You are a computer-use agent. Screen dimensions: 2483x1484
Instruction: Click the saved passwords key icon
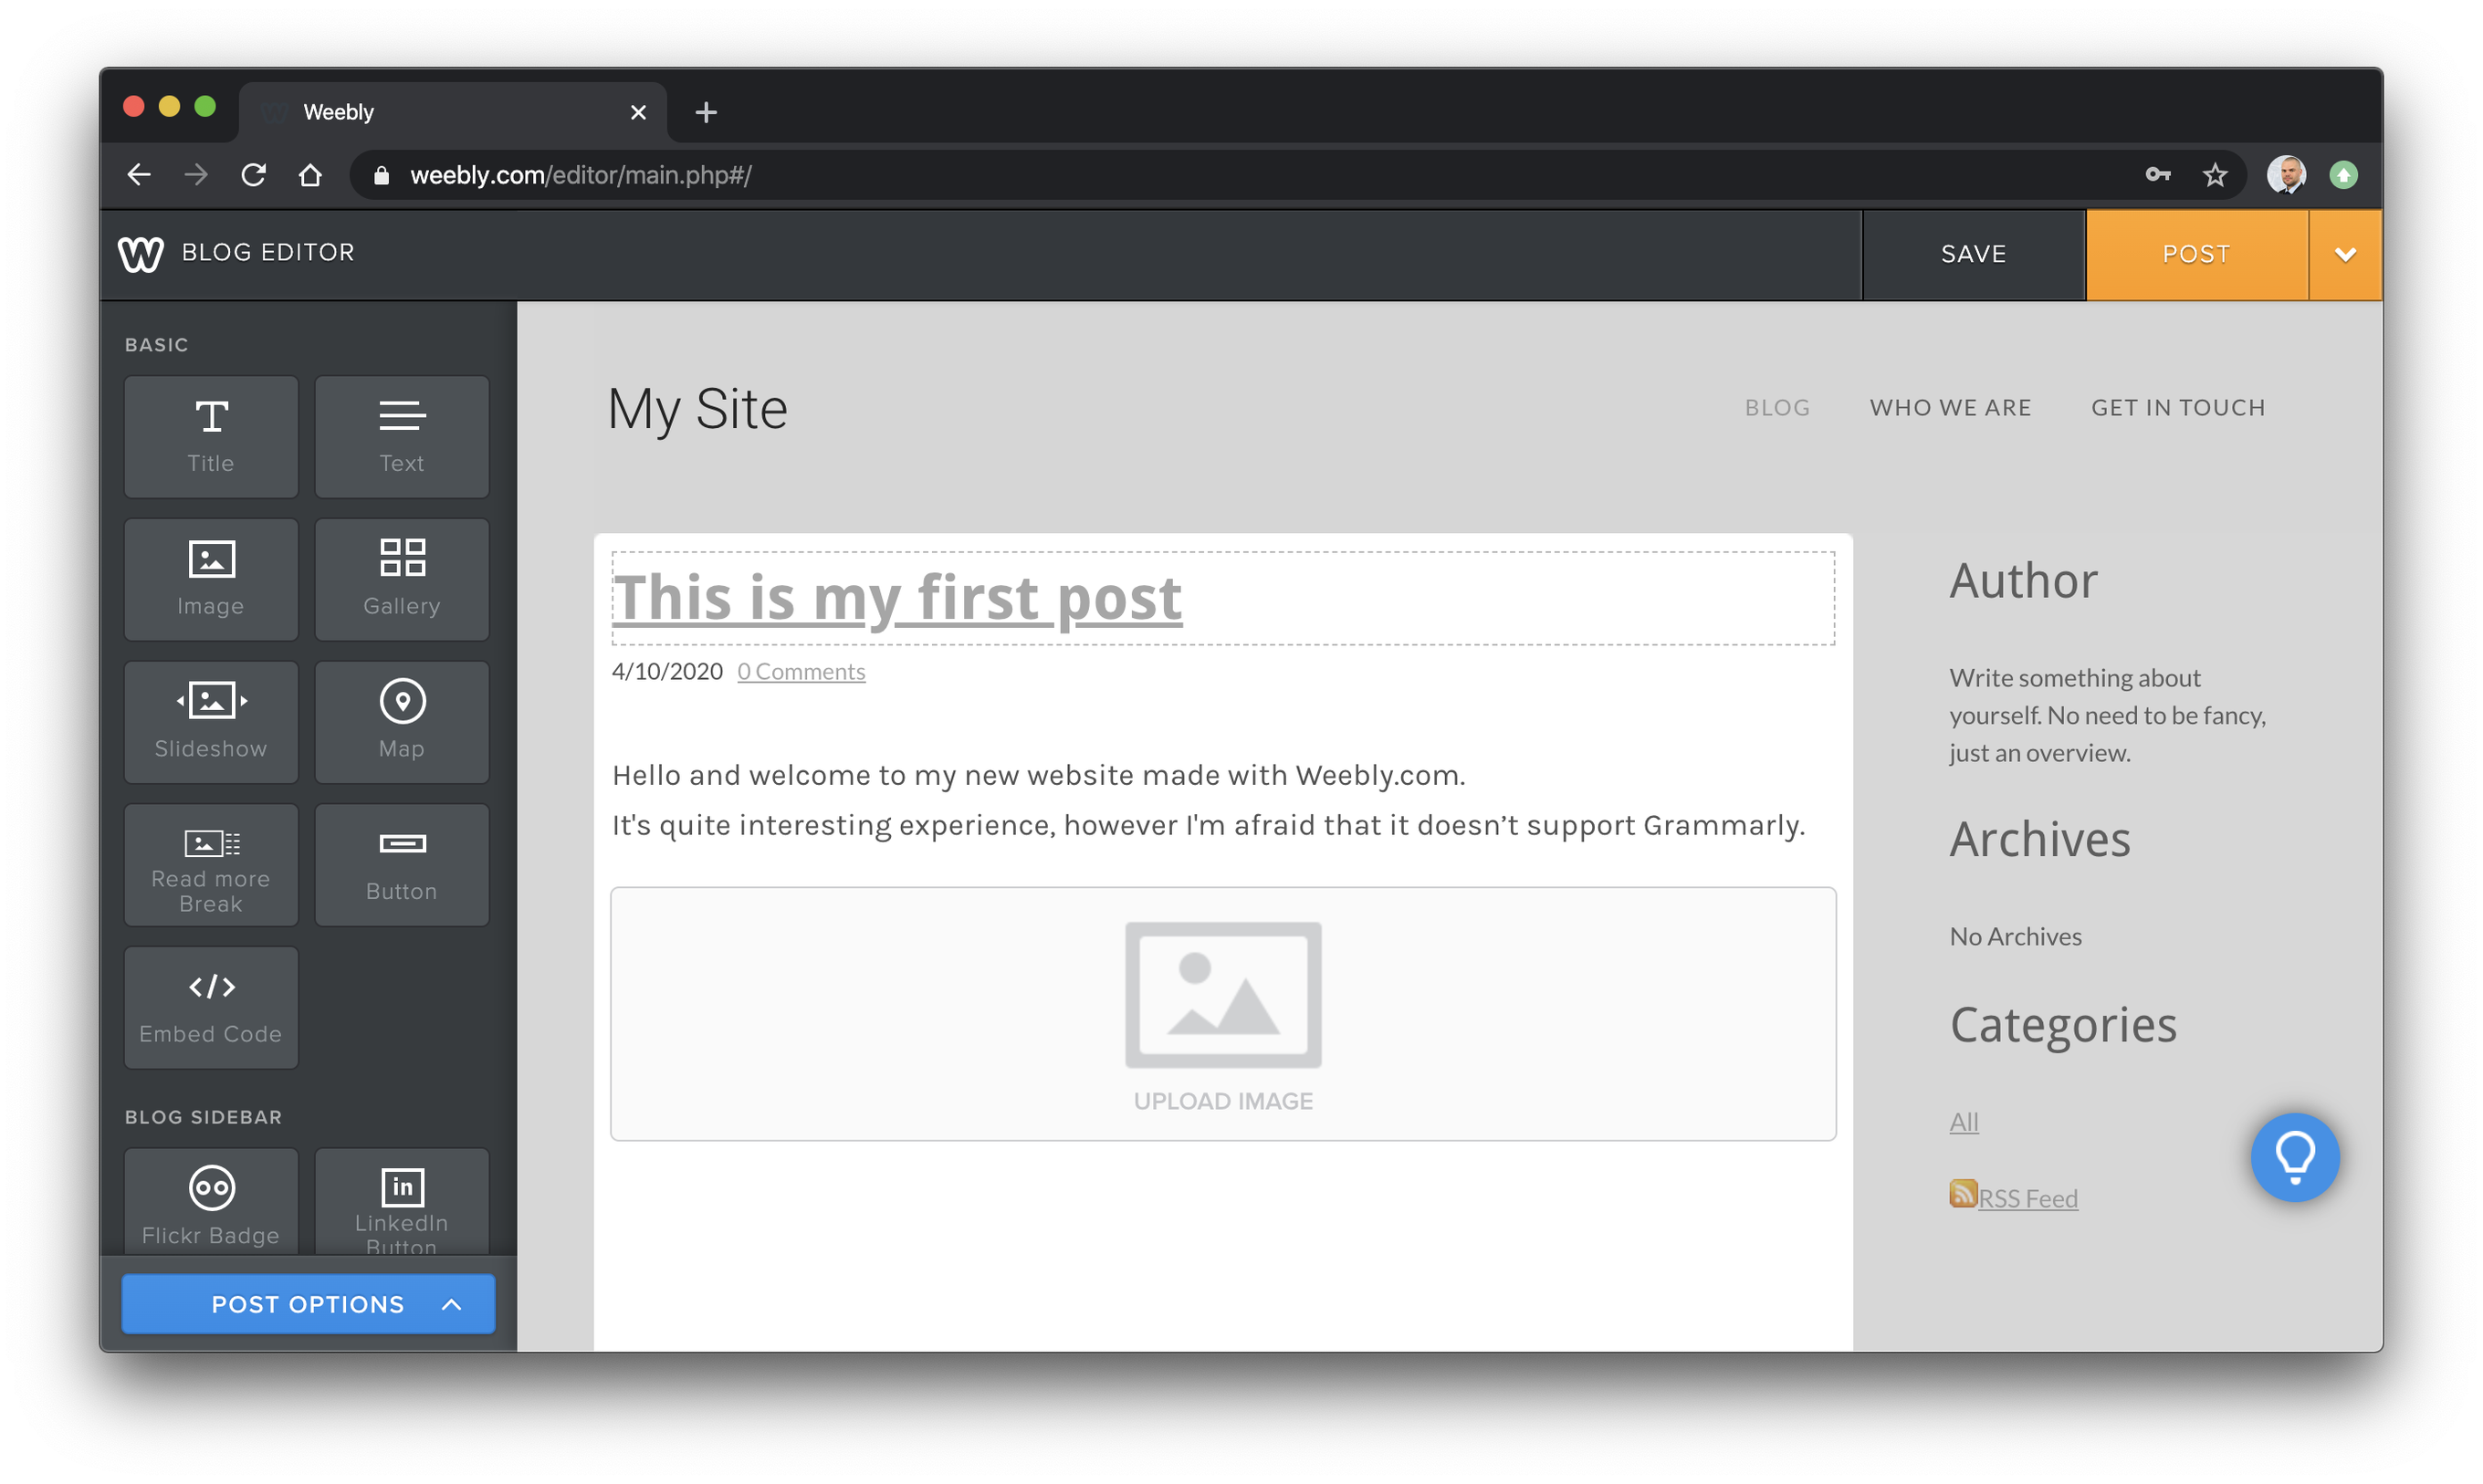pos(2158,175)
